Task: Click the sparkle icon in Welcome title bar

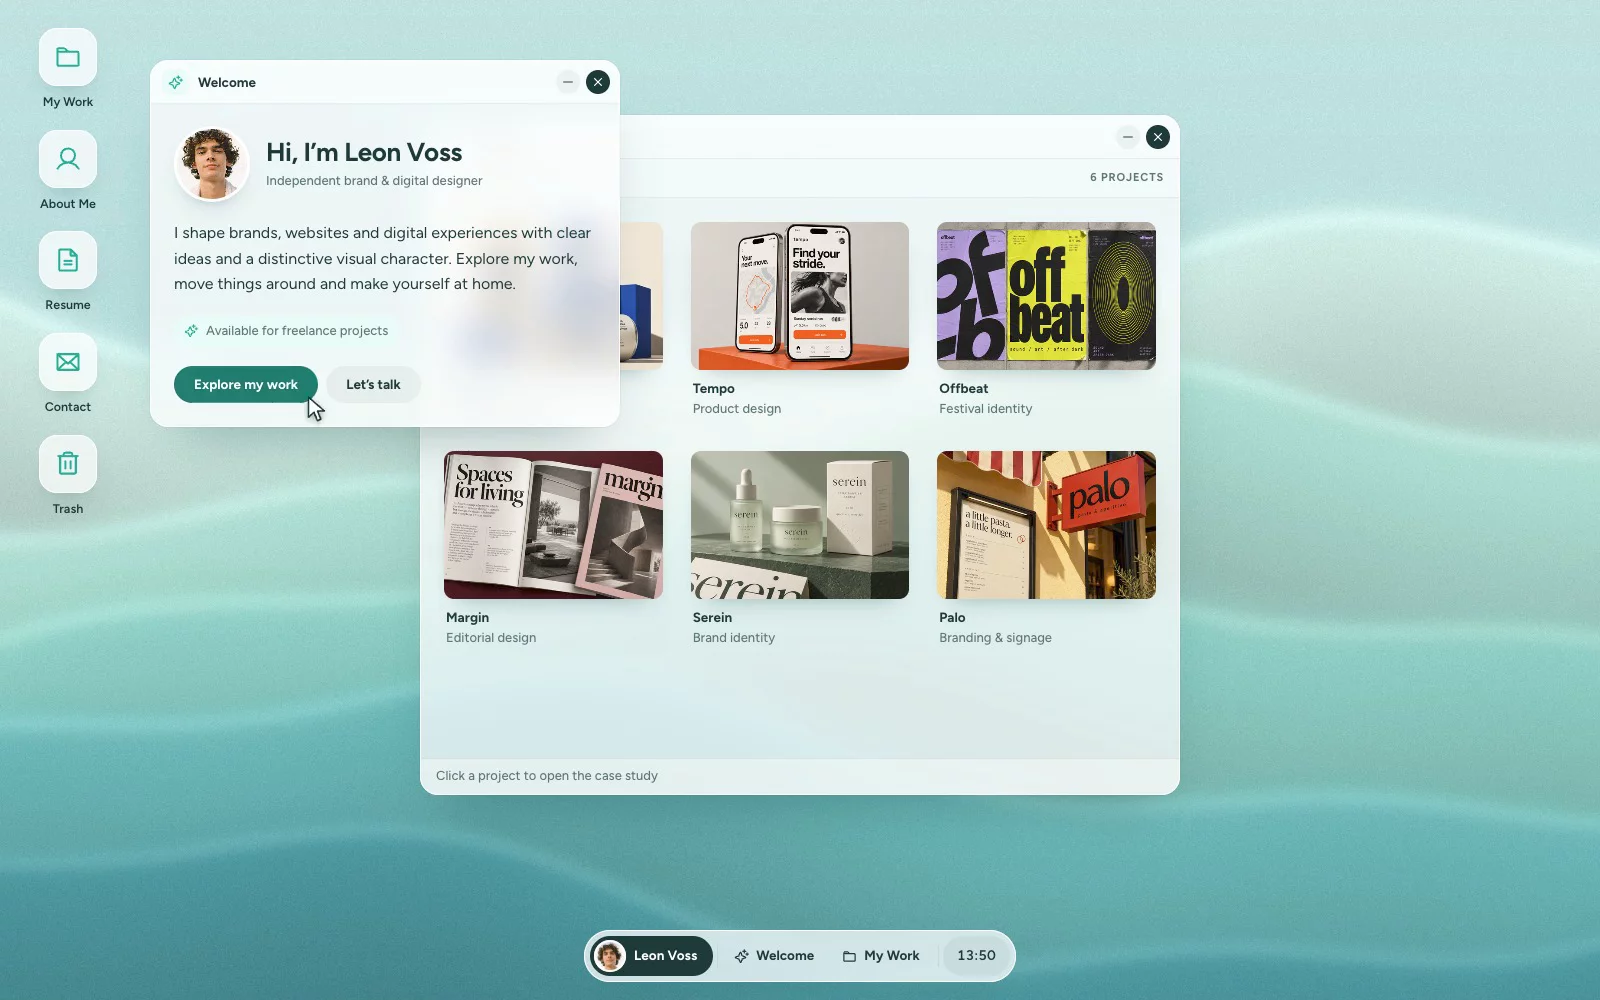Action: point(176,82)
